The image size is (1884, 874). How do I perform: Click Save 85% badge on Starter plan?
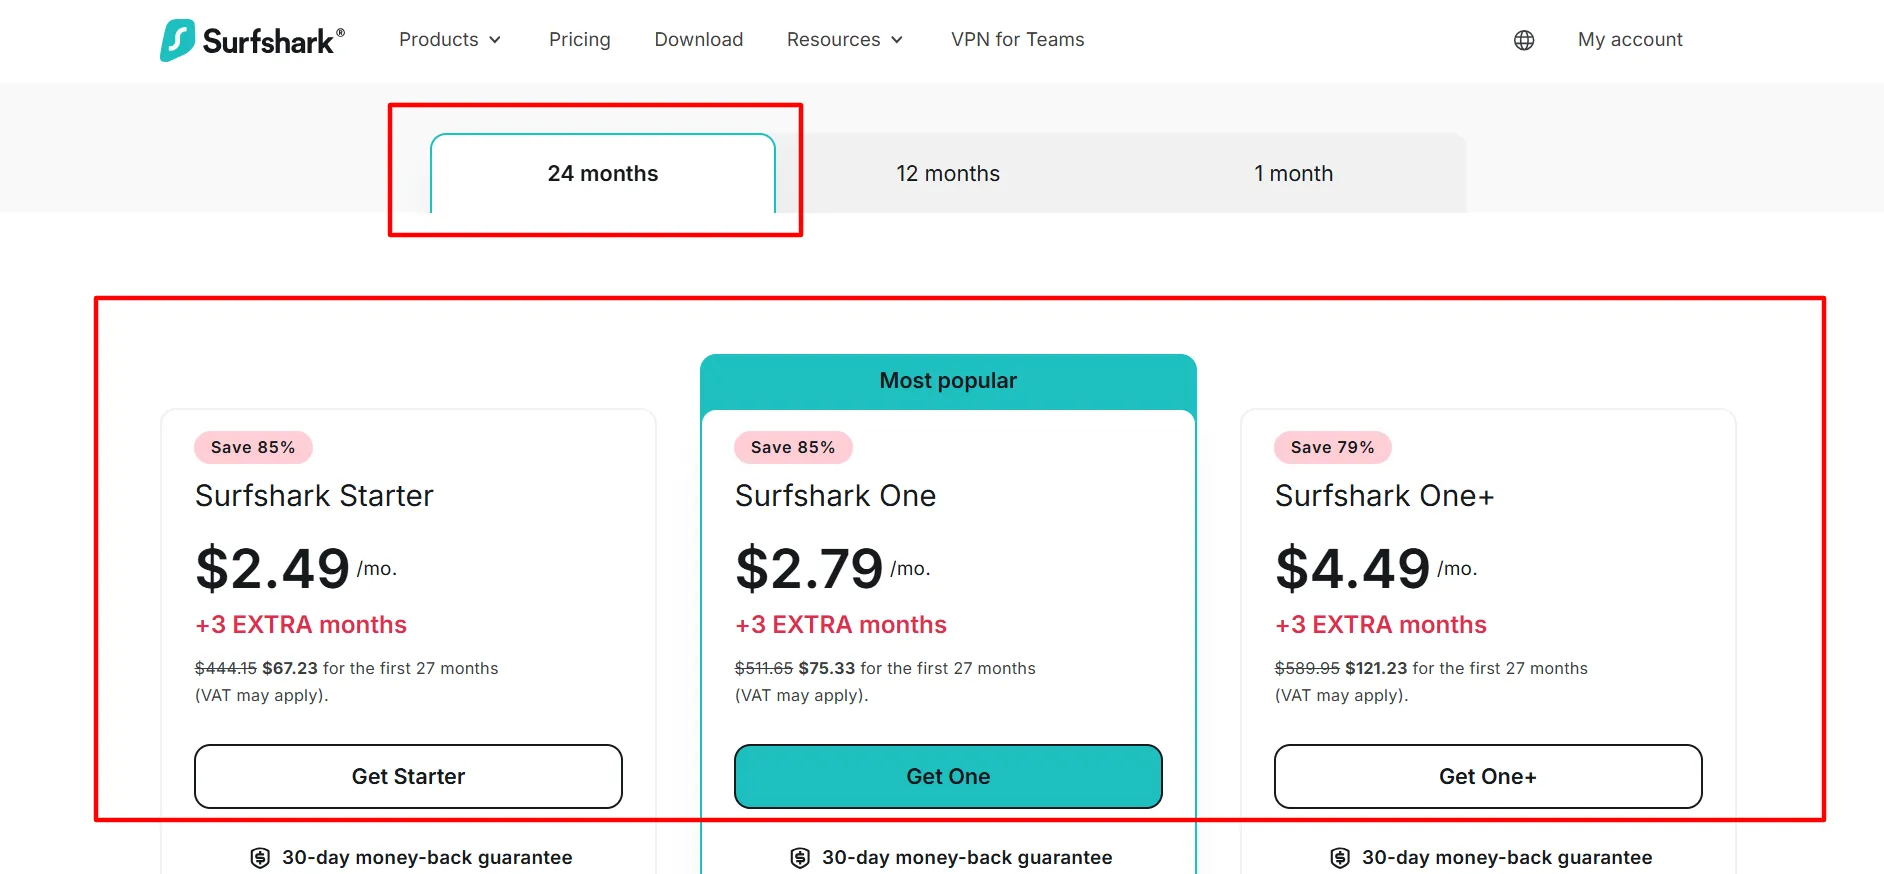253,448
